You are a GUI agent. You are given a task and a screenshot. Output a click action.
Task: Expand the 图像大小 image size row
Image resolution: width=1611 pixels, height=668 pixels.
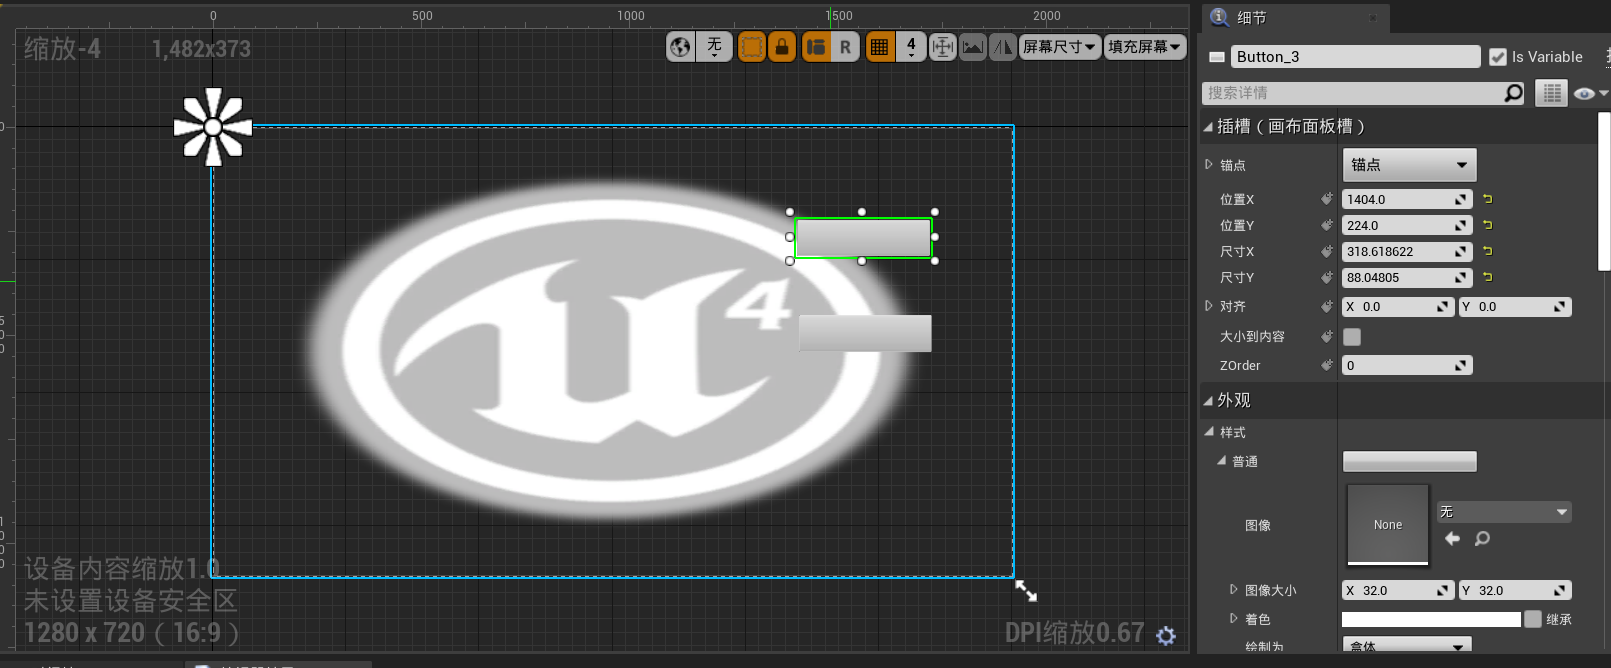click(1234, 590)
